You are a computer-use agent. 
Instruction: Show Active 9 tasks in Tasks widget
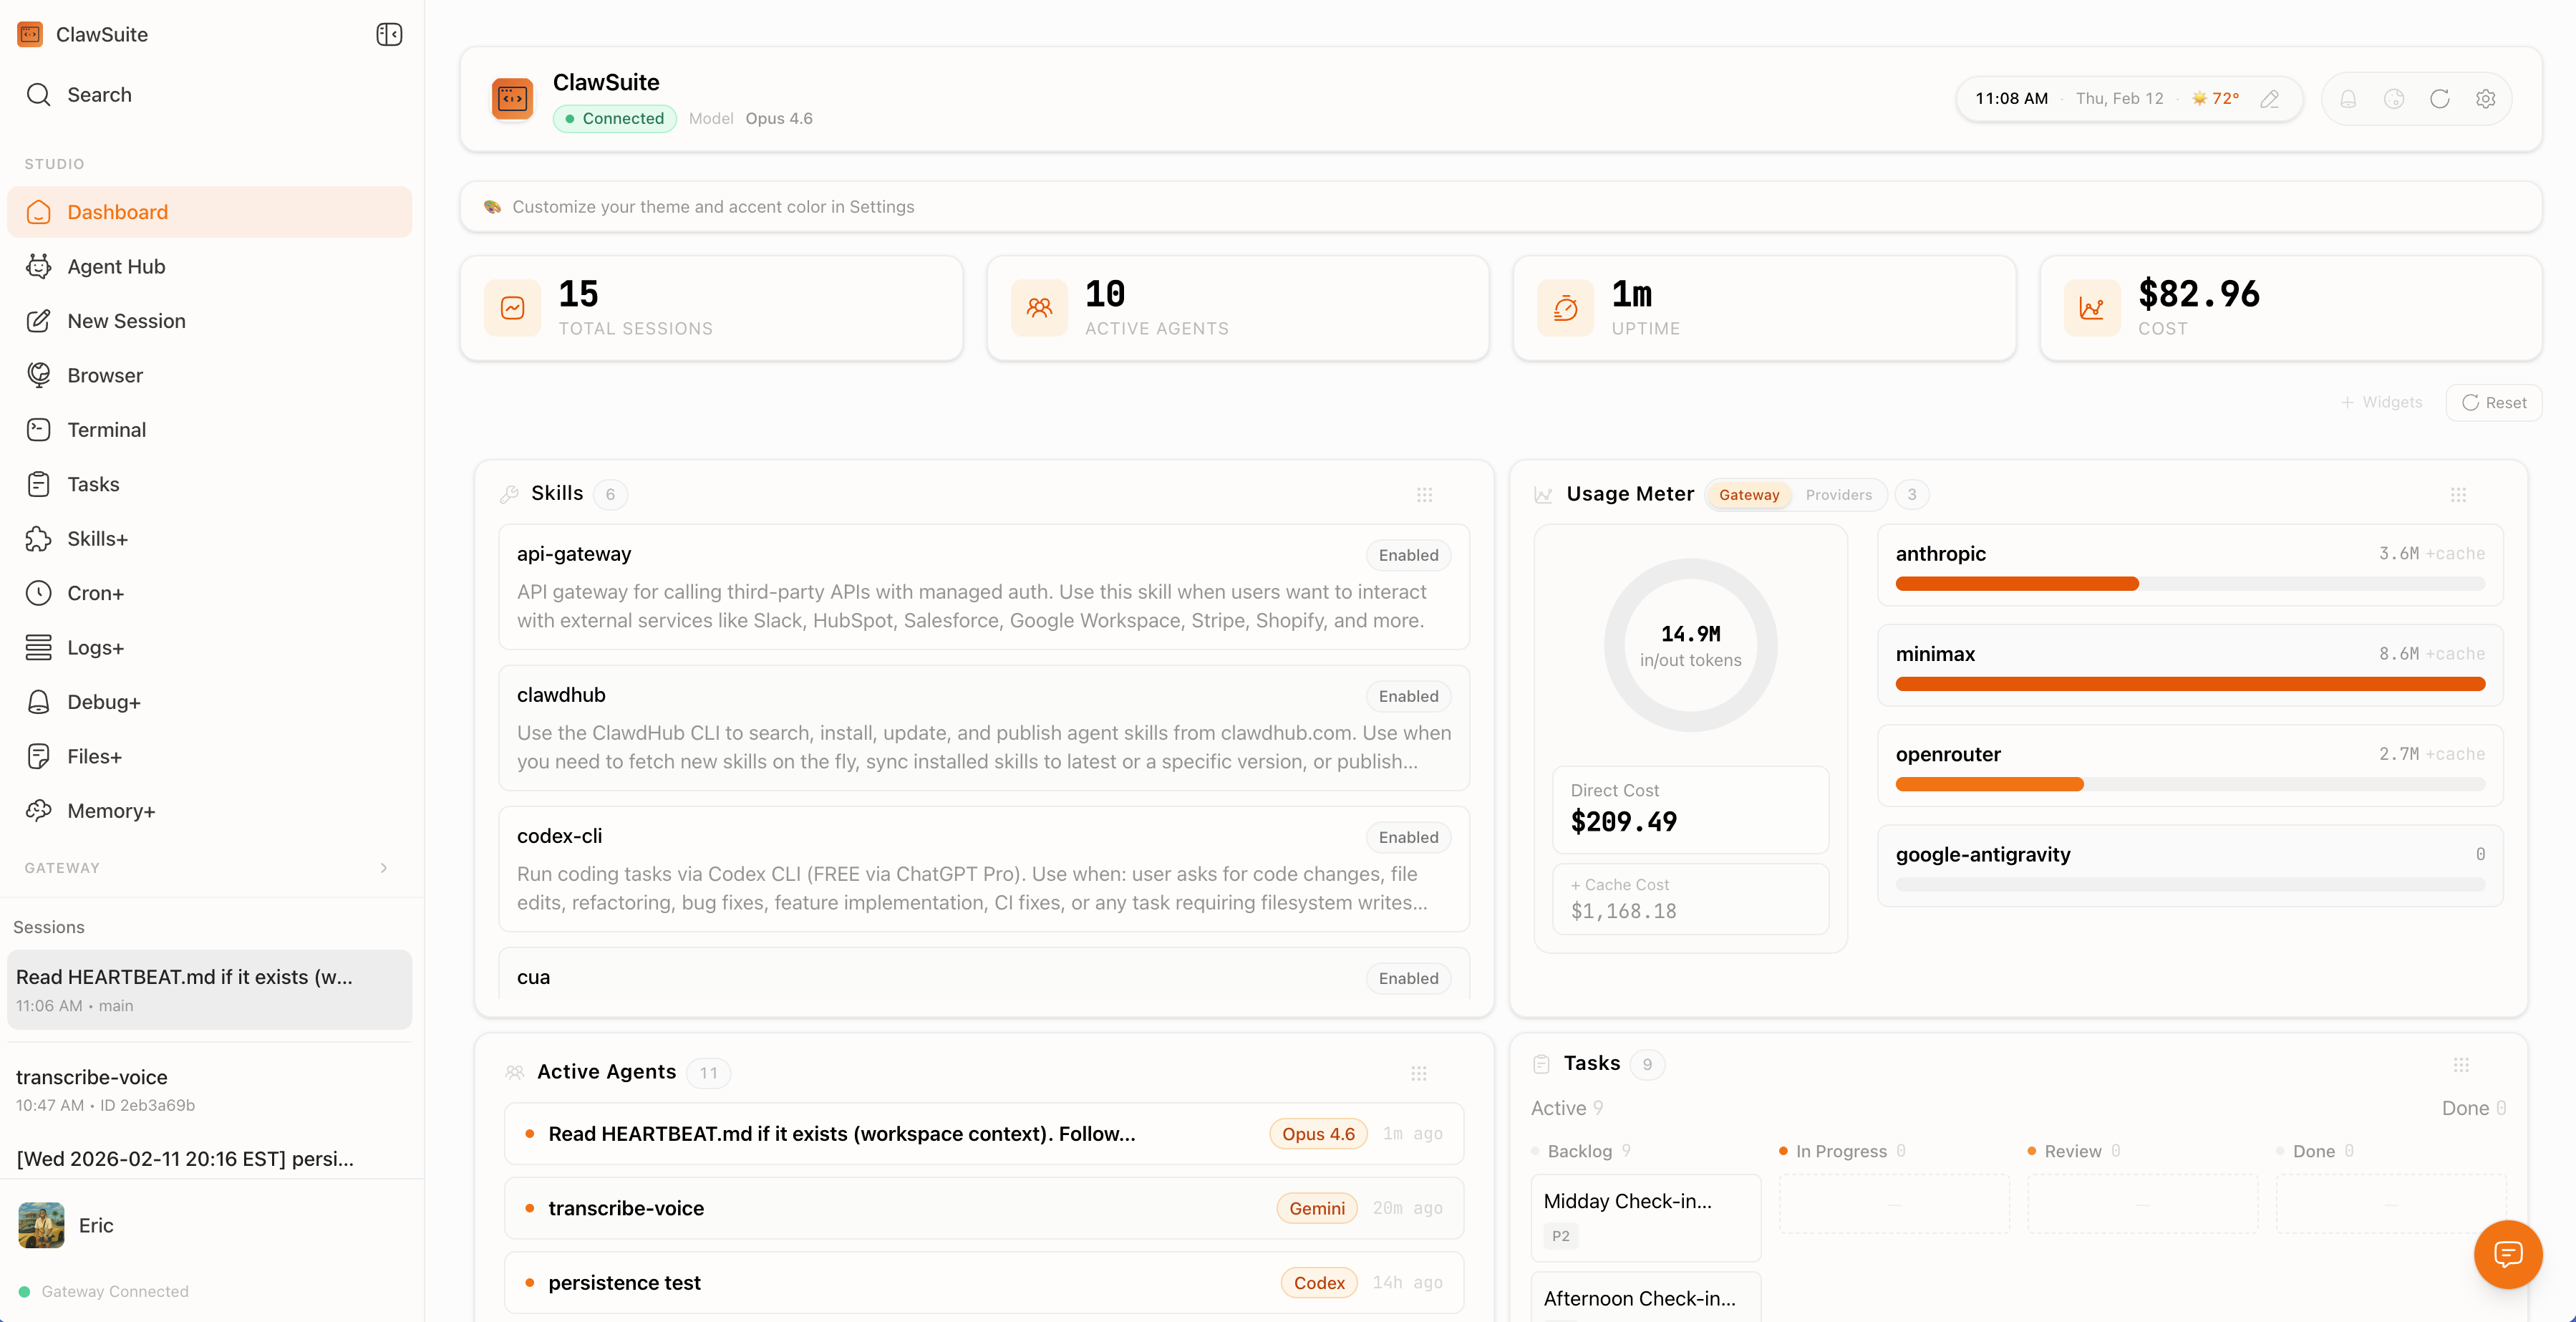click(1567, 1108)
